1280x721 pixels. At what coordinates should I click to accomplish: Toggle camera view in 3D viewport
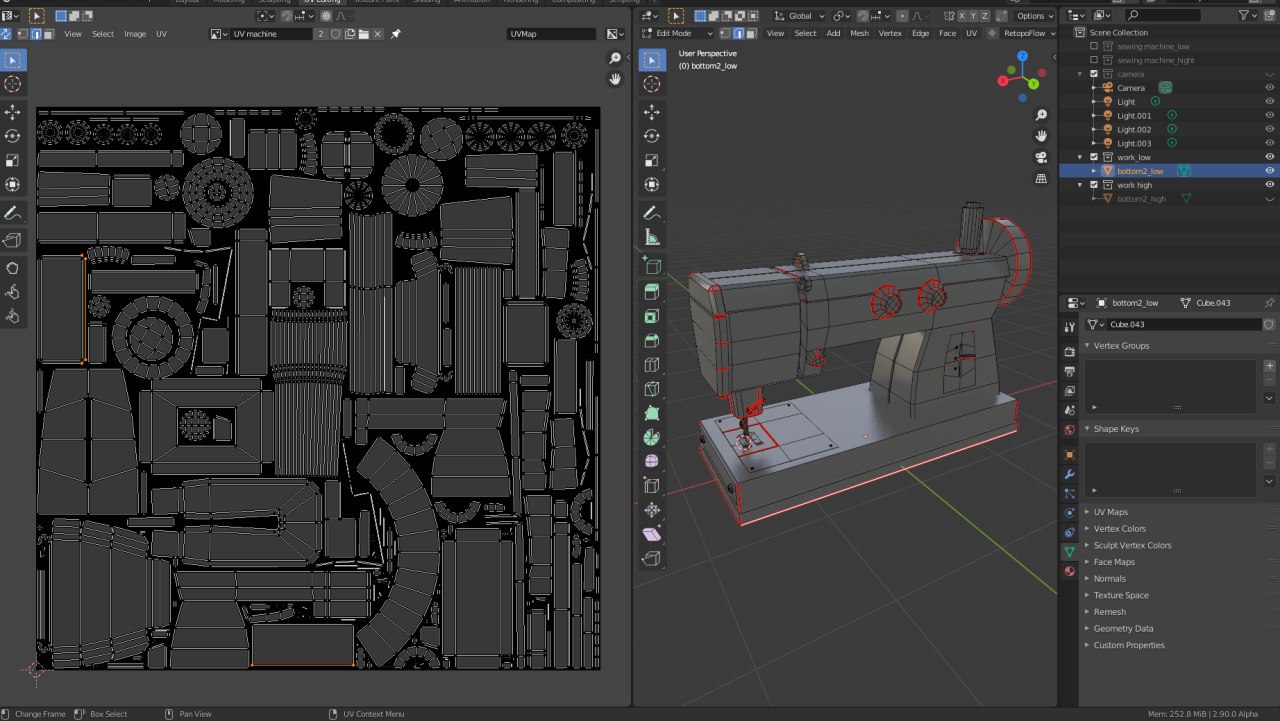[x=1041, y=157]
